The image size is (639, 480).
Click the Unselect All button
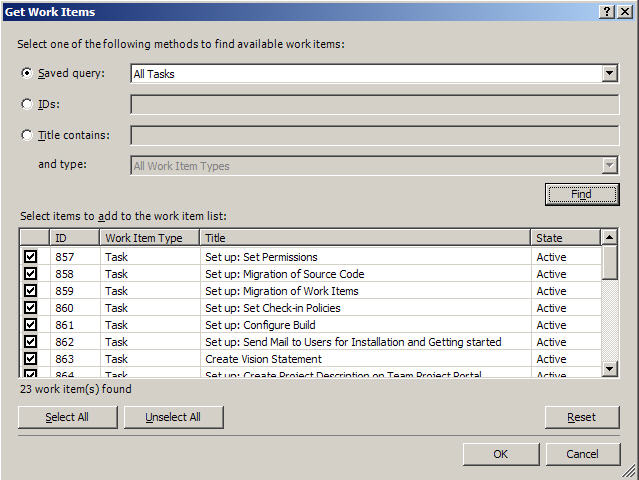(174, 417)
